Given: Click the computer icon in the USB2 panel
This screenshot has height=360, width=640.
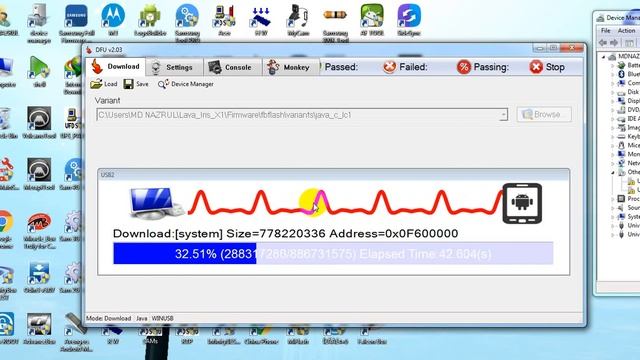Looking at the screenshot, I should [x=156, y=203].
